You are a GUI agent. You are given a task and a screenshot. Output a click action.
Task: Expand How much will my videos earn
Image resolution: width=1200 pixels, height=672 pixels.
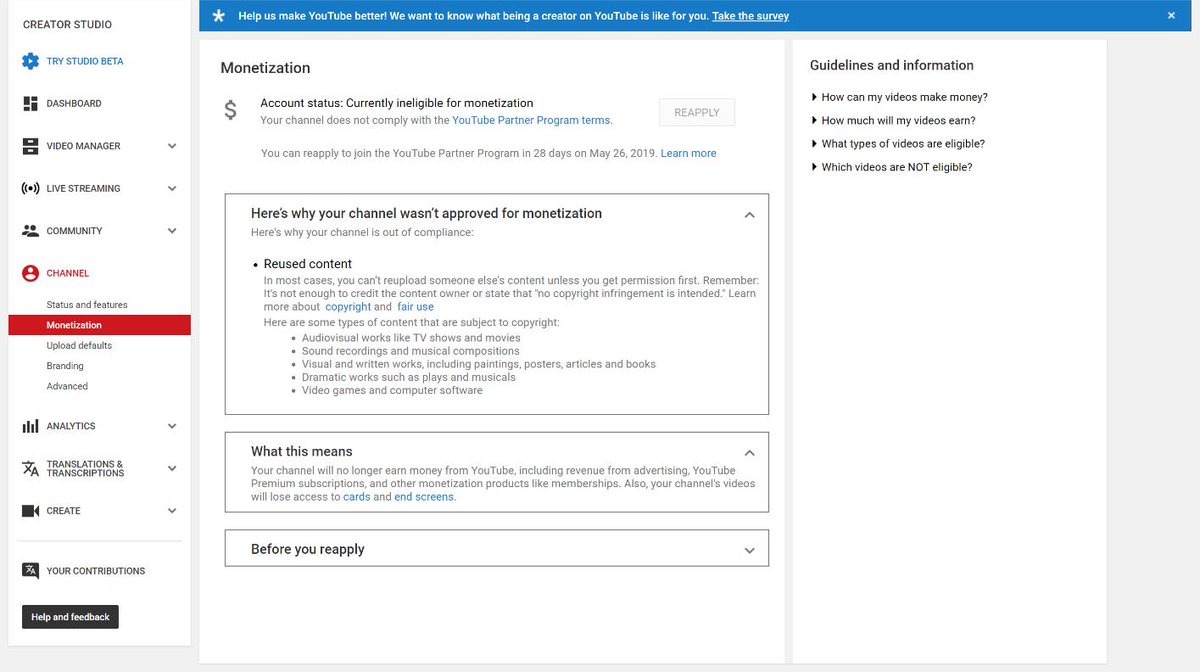point(893,120)
